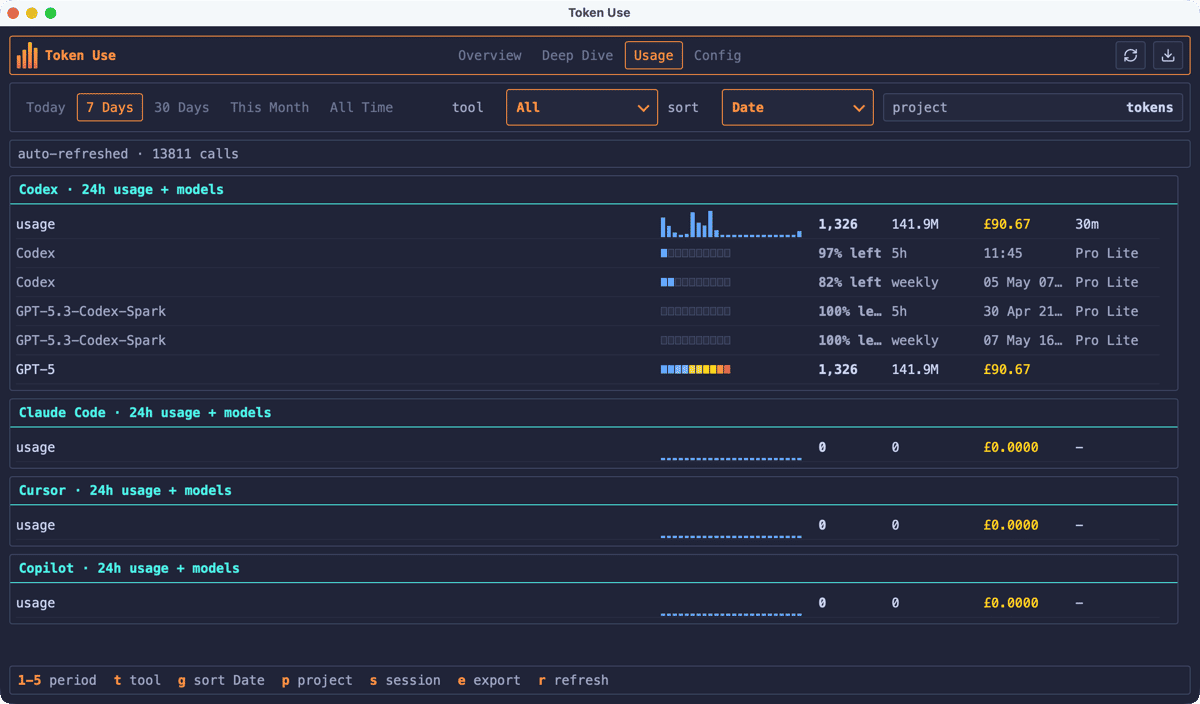Click the 05 May 07 reset date
This screenshot has width=1200, height=704.
[x=1023, y=282]
